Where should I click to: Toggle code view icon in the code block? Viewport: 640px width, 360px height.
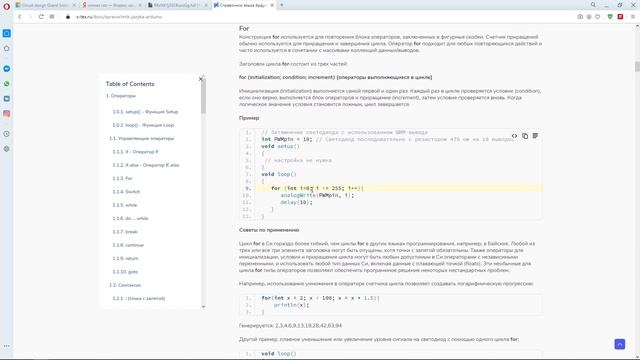[x=514, y=136]
